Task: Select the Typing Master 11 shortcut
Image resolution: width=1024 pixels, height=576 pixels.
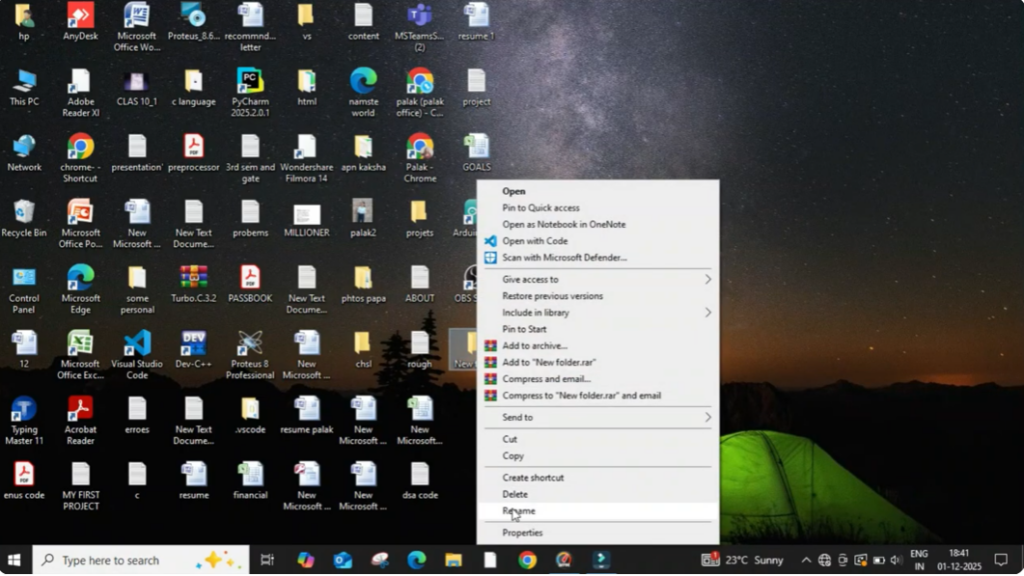Action: point(24,410)
